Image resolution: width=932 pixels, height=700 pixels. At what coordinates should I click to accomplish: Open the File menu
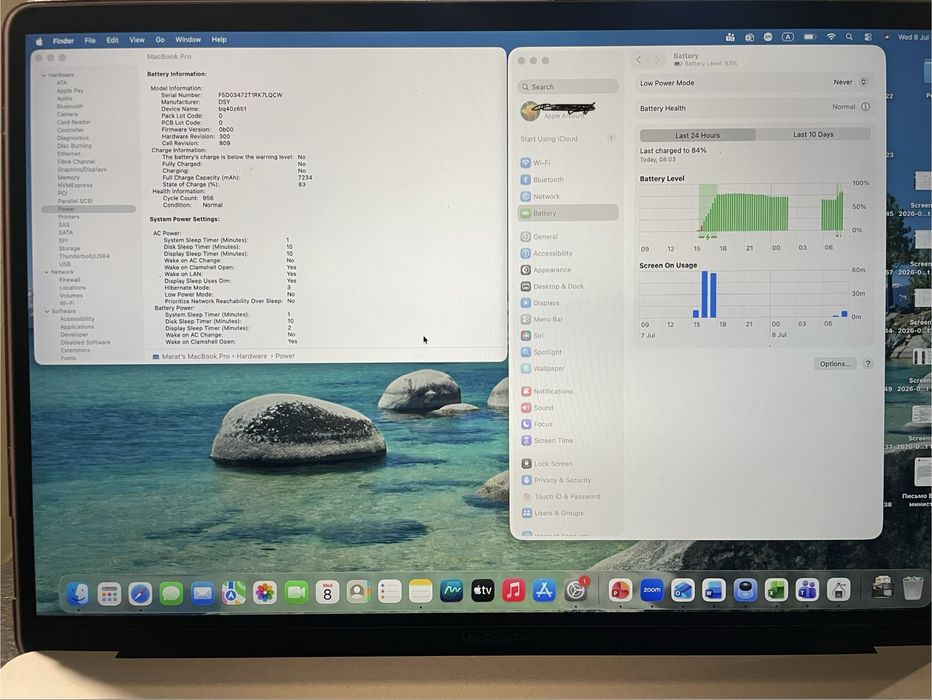[x=90, y=40]
